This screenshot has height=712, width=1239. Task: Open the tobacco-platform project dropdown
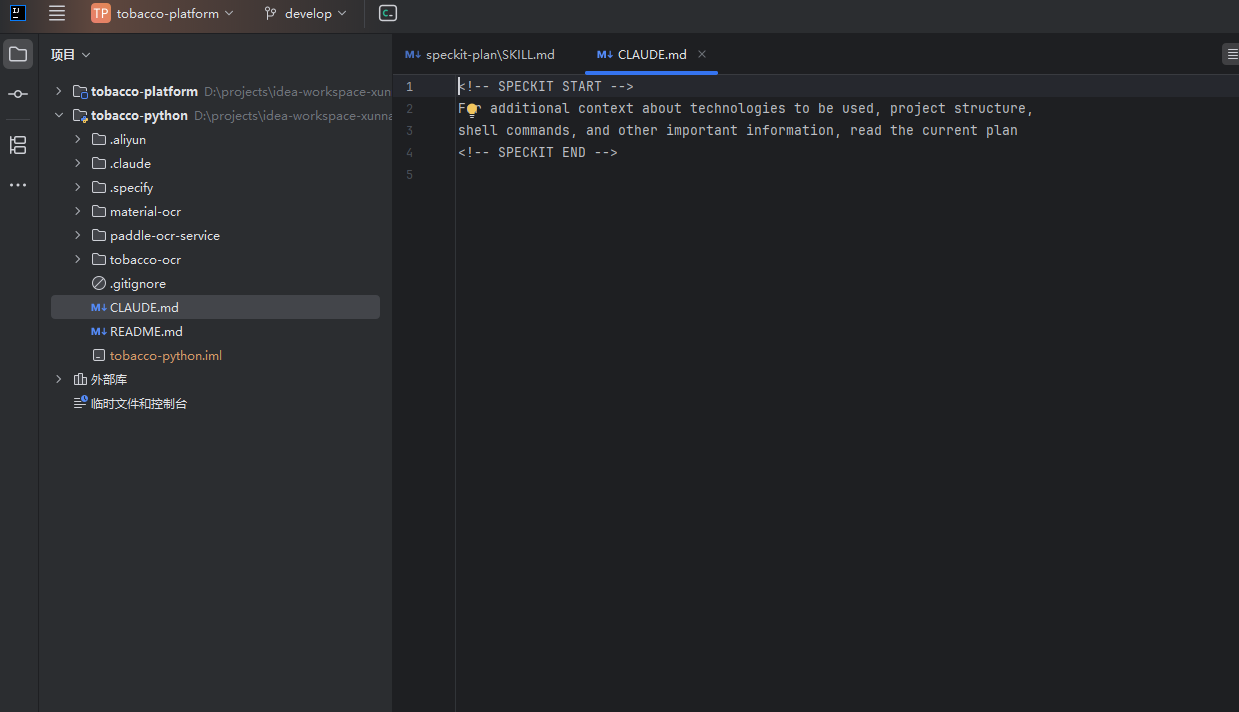163,13
